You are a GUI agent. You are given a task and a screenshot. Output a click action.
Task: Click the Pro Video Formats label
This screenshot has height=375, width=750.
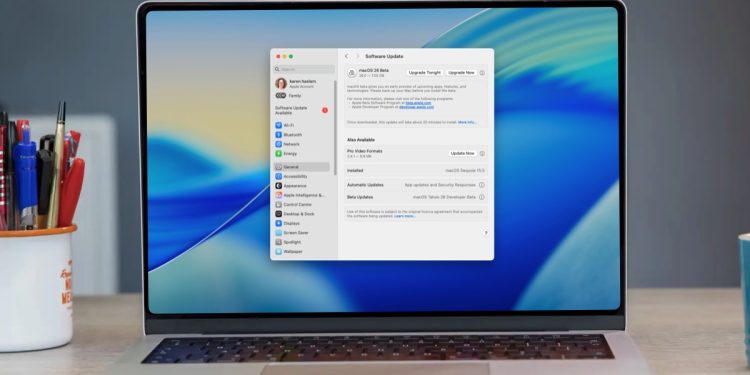(364, 151)
